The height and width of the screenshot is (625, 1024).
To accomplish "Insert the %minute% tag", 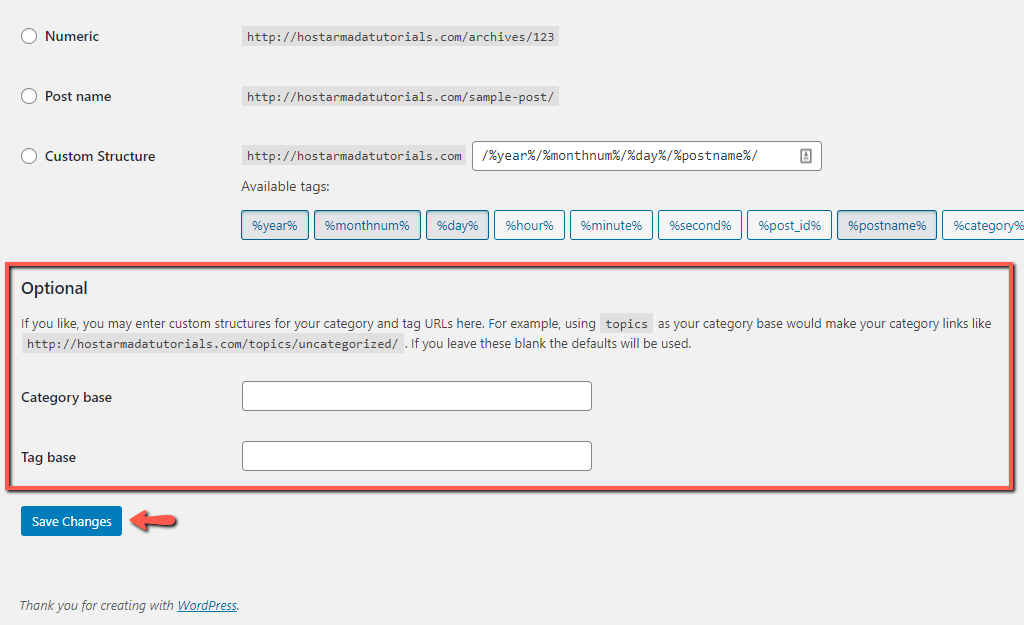I will click(x=610, y=224).
